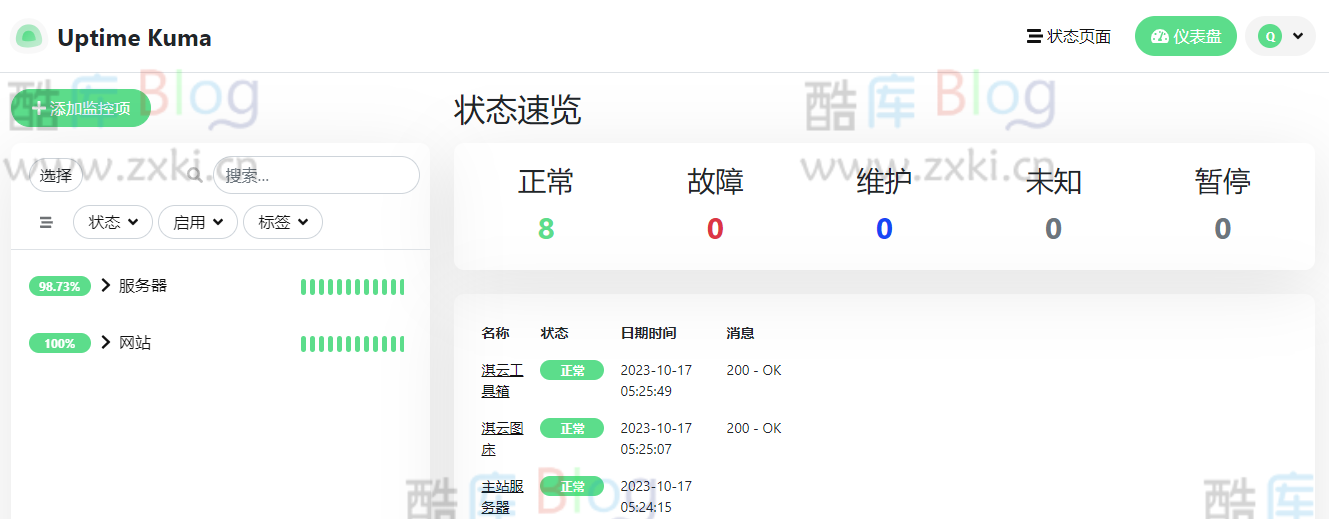Open the 淇云图床 monitor link

coord(502,438)
